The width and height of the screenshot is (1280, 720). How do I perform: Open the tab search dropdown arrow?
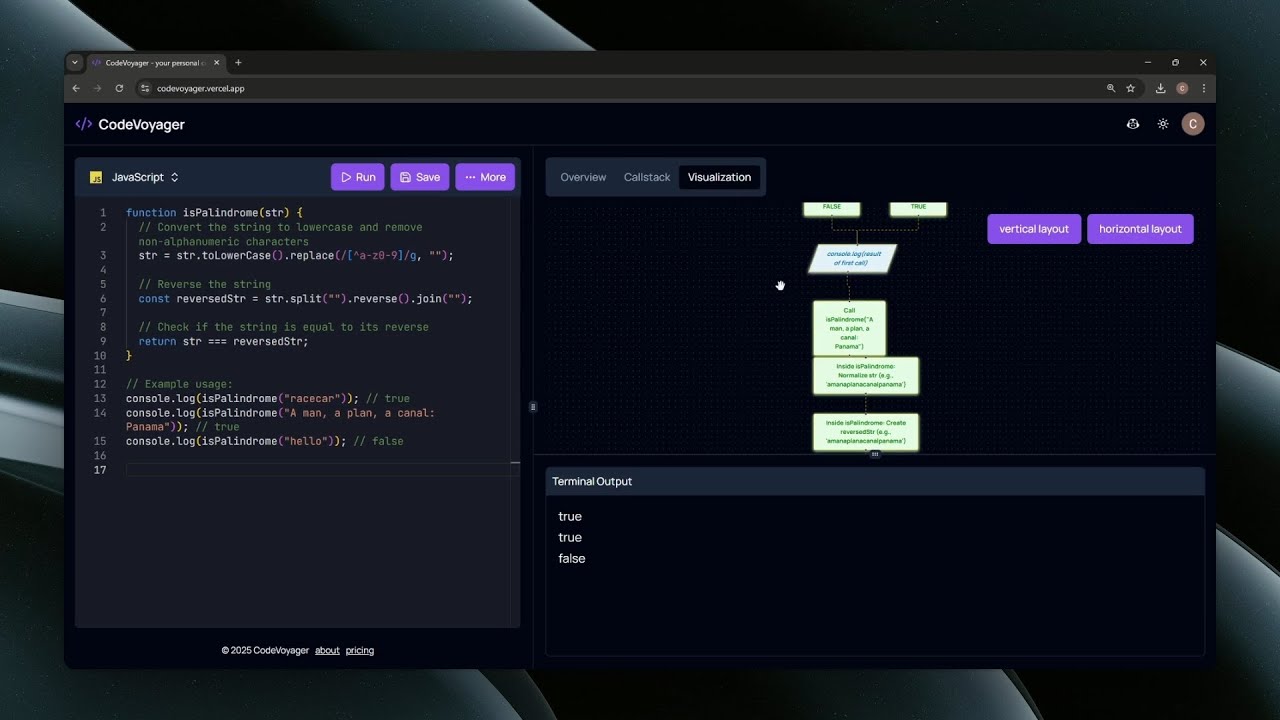(x=75, y=62)
